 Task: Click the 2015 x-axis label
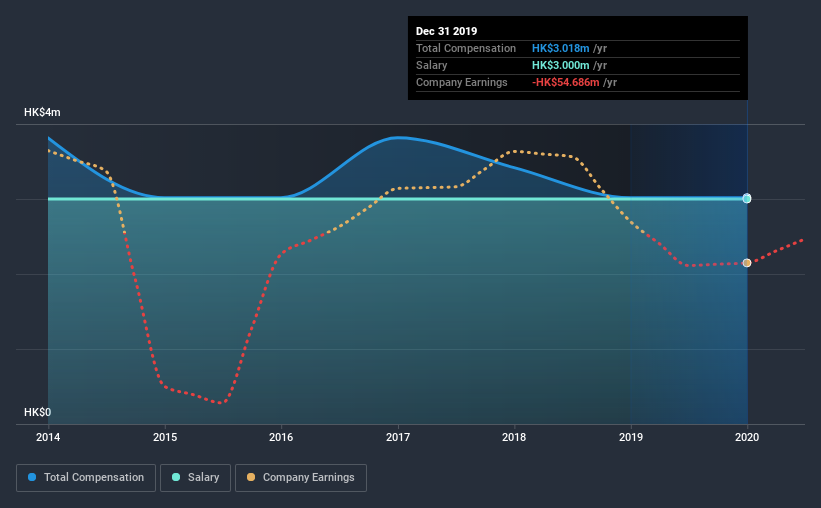(x=165, y=437)
